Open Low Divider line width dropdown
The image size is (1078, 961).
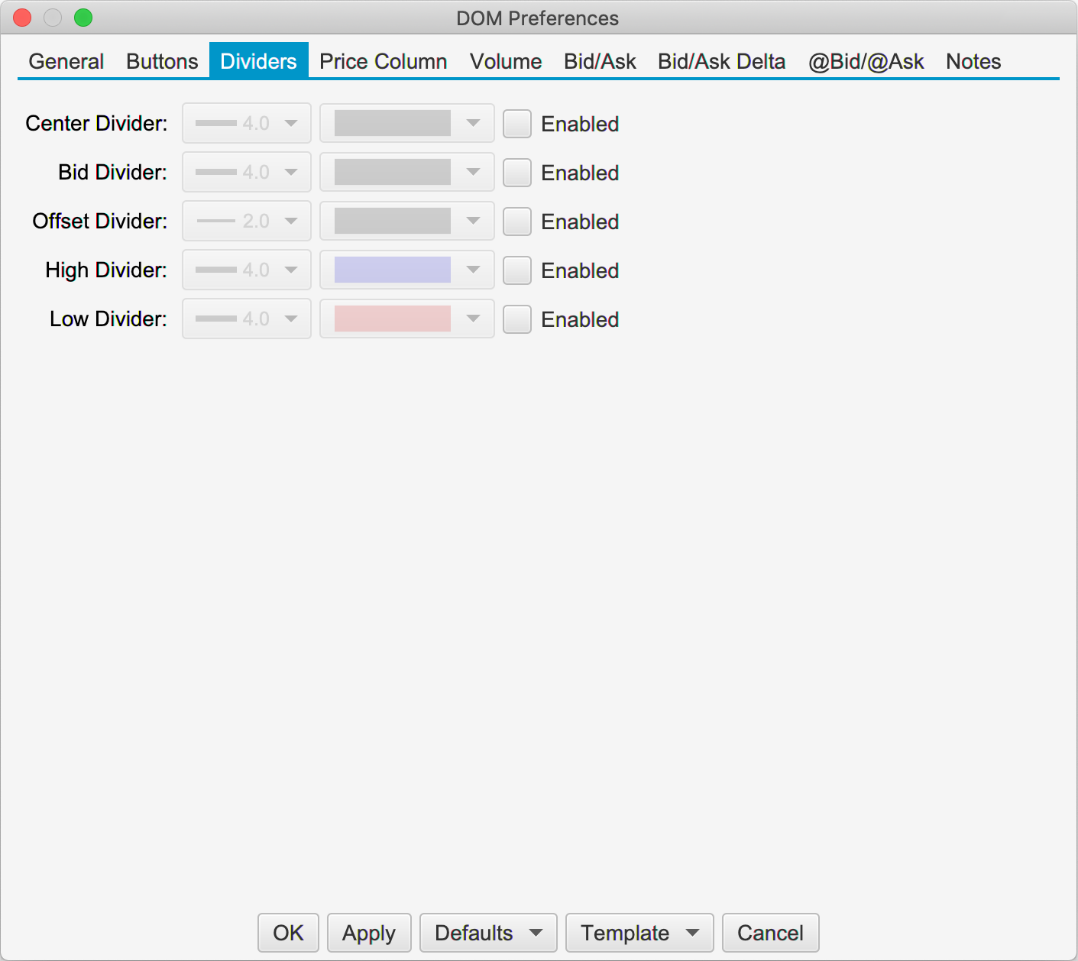pyautogui.click(x=247, y=319)
